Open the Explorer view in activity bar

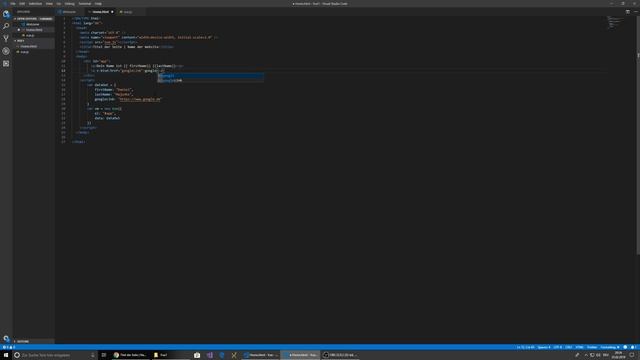click(6, 14)
